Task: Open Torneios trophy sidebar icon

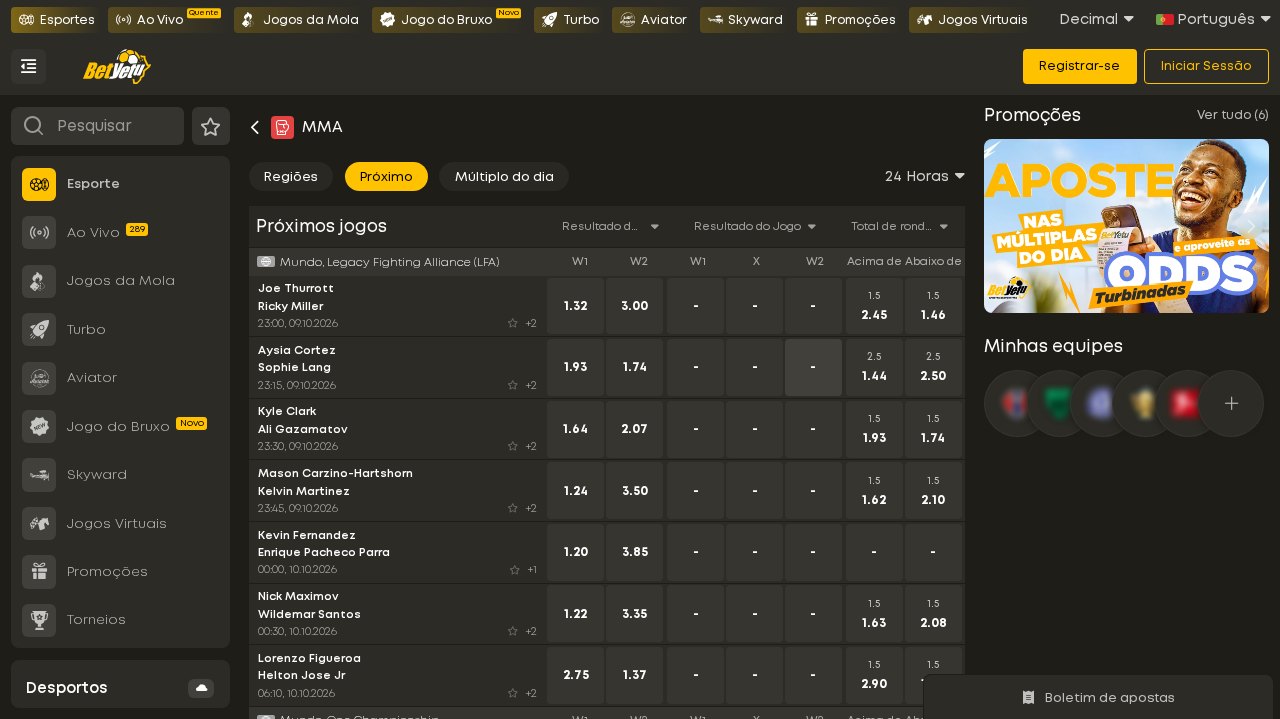Action: point(39,620)
